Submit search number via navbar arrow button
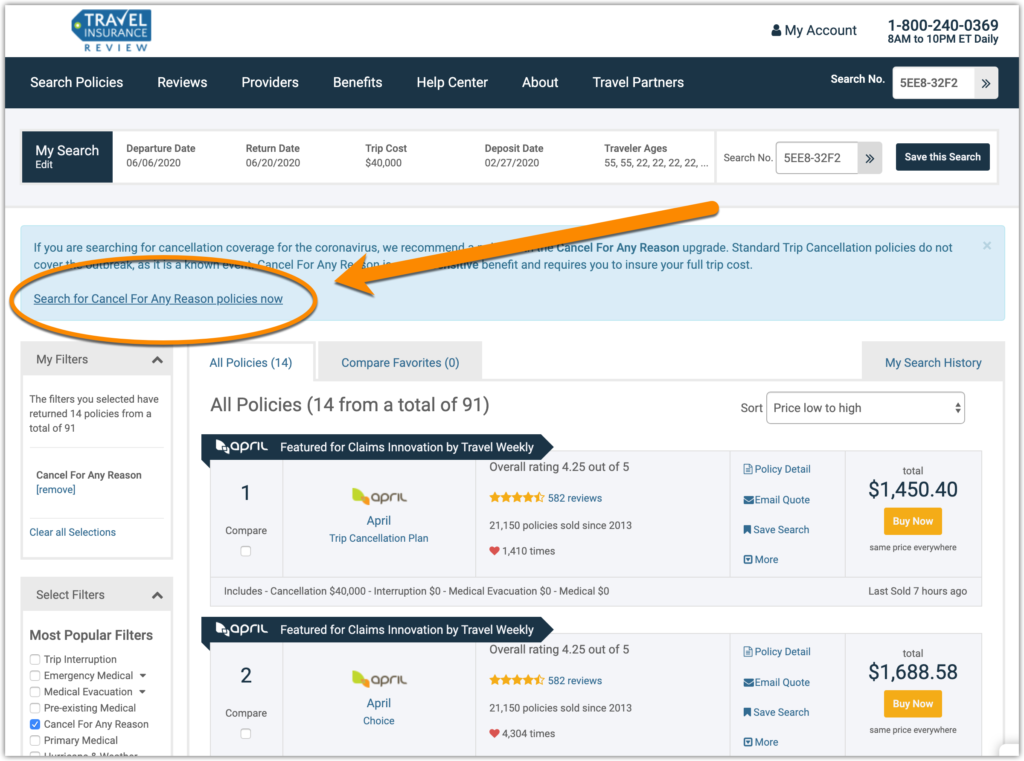This screenshot has width=1024, height=761. (985, 83)
